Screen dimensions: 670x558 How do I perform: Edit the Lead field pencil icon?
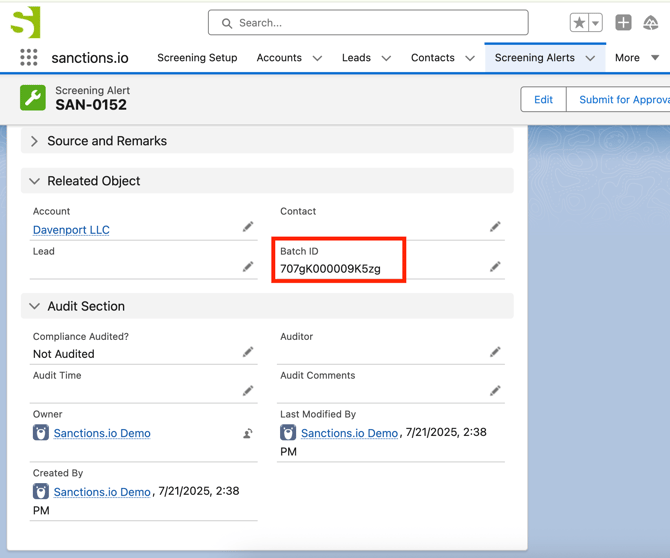(248, 267)
